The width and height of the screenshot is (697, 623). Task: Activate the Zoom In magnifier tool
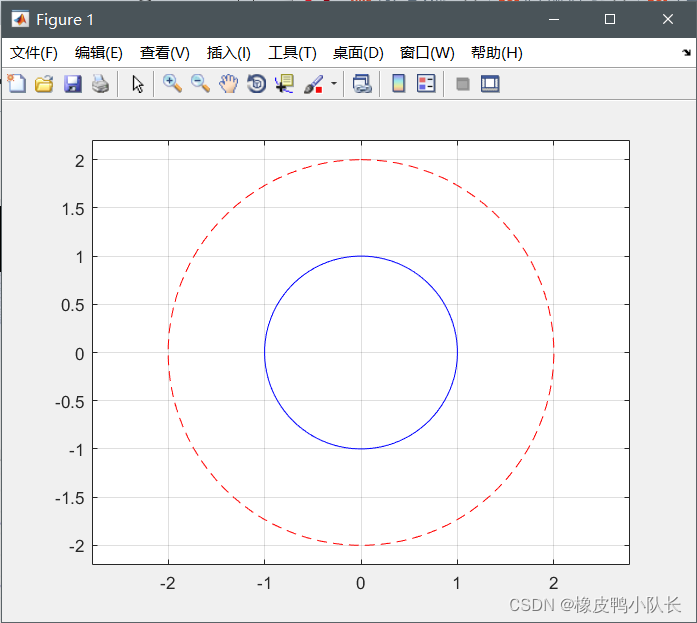click(x=172, y=84)
